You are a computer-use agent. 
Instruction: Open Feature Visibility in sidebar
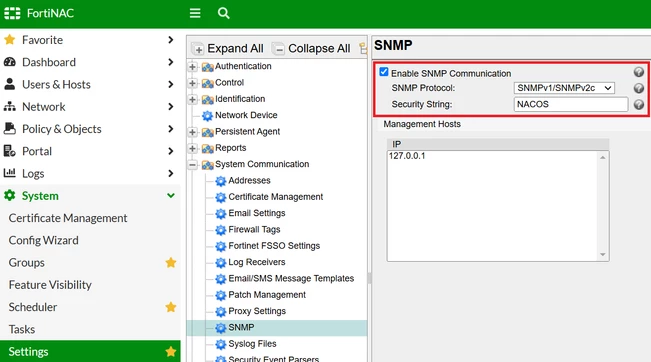tap(50, 285)
